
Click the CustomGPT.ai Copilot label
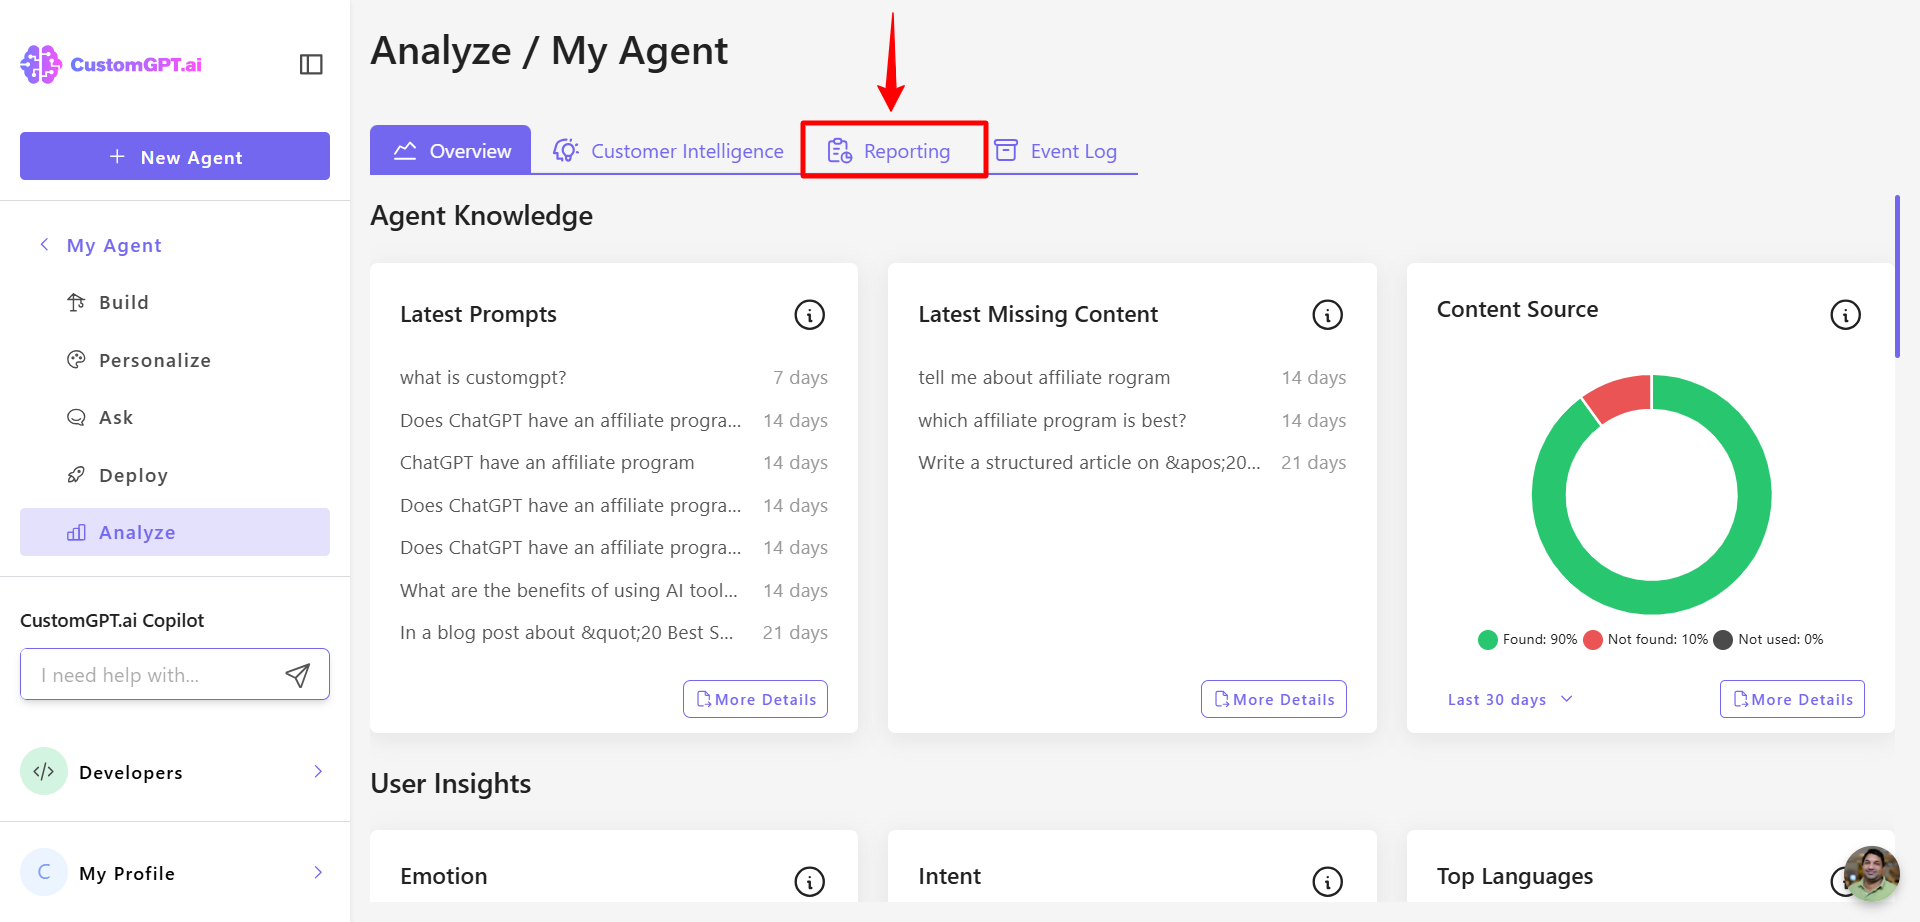pos(112,620)
